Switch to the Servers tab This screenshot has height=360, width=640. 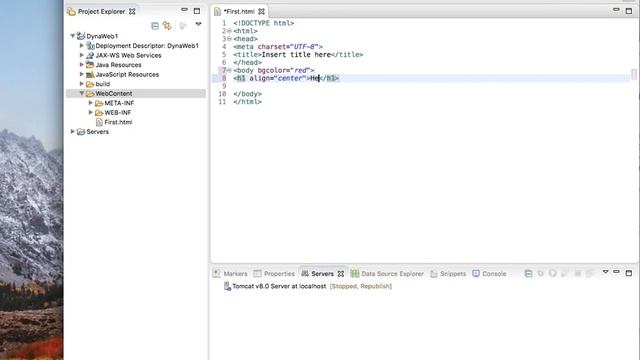click(318, 273)
